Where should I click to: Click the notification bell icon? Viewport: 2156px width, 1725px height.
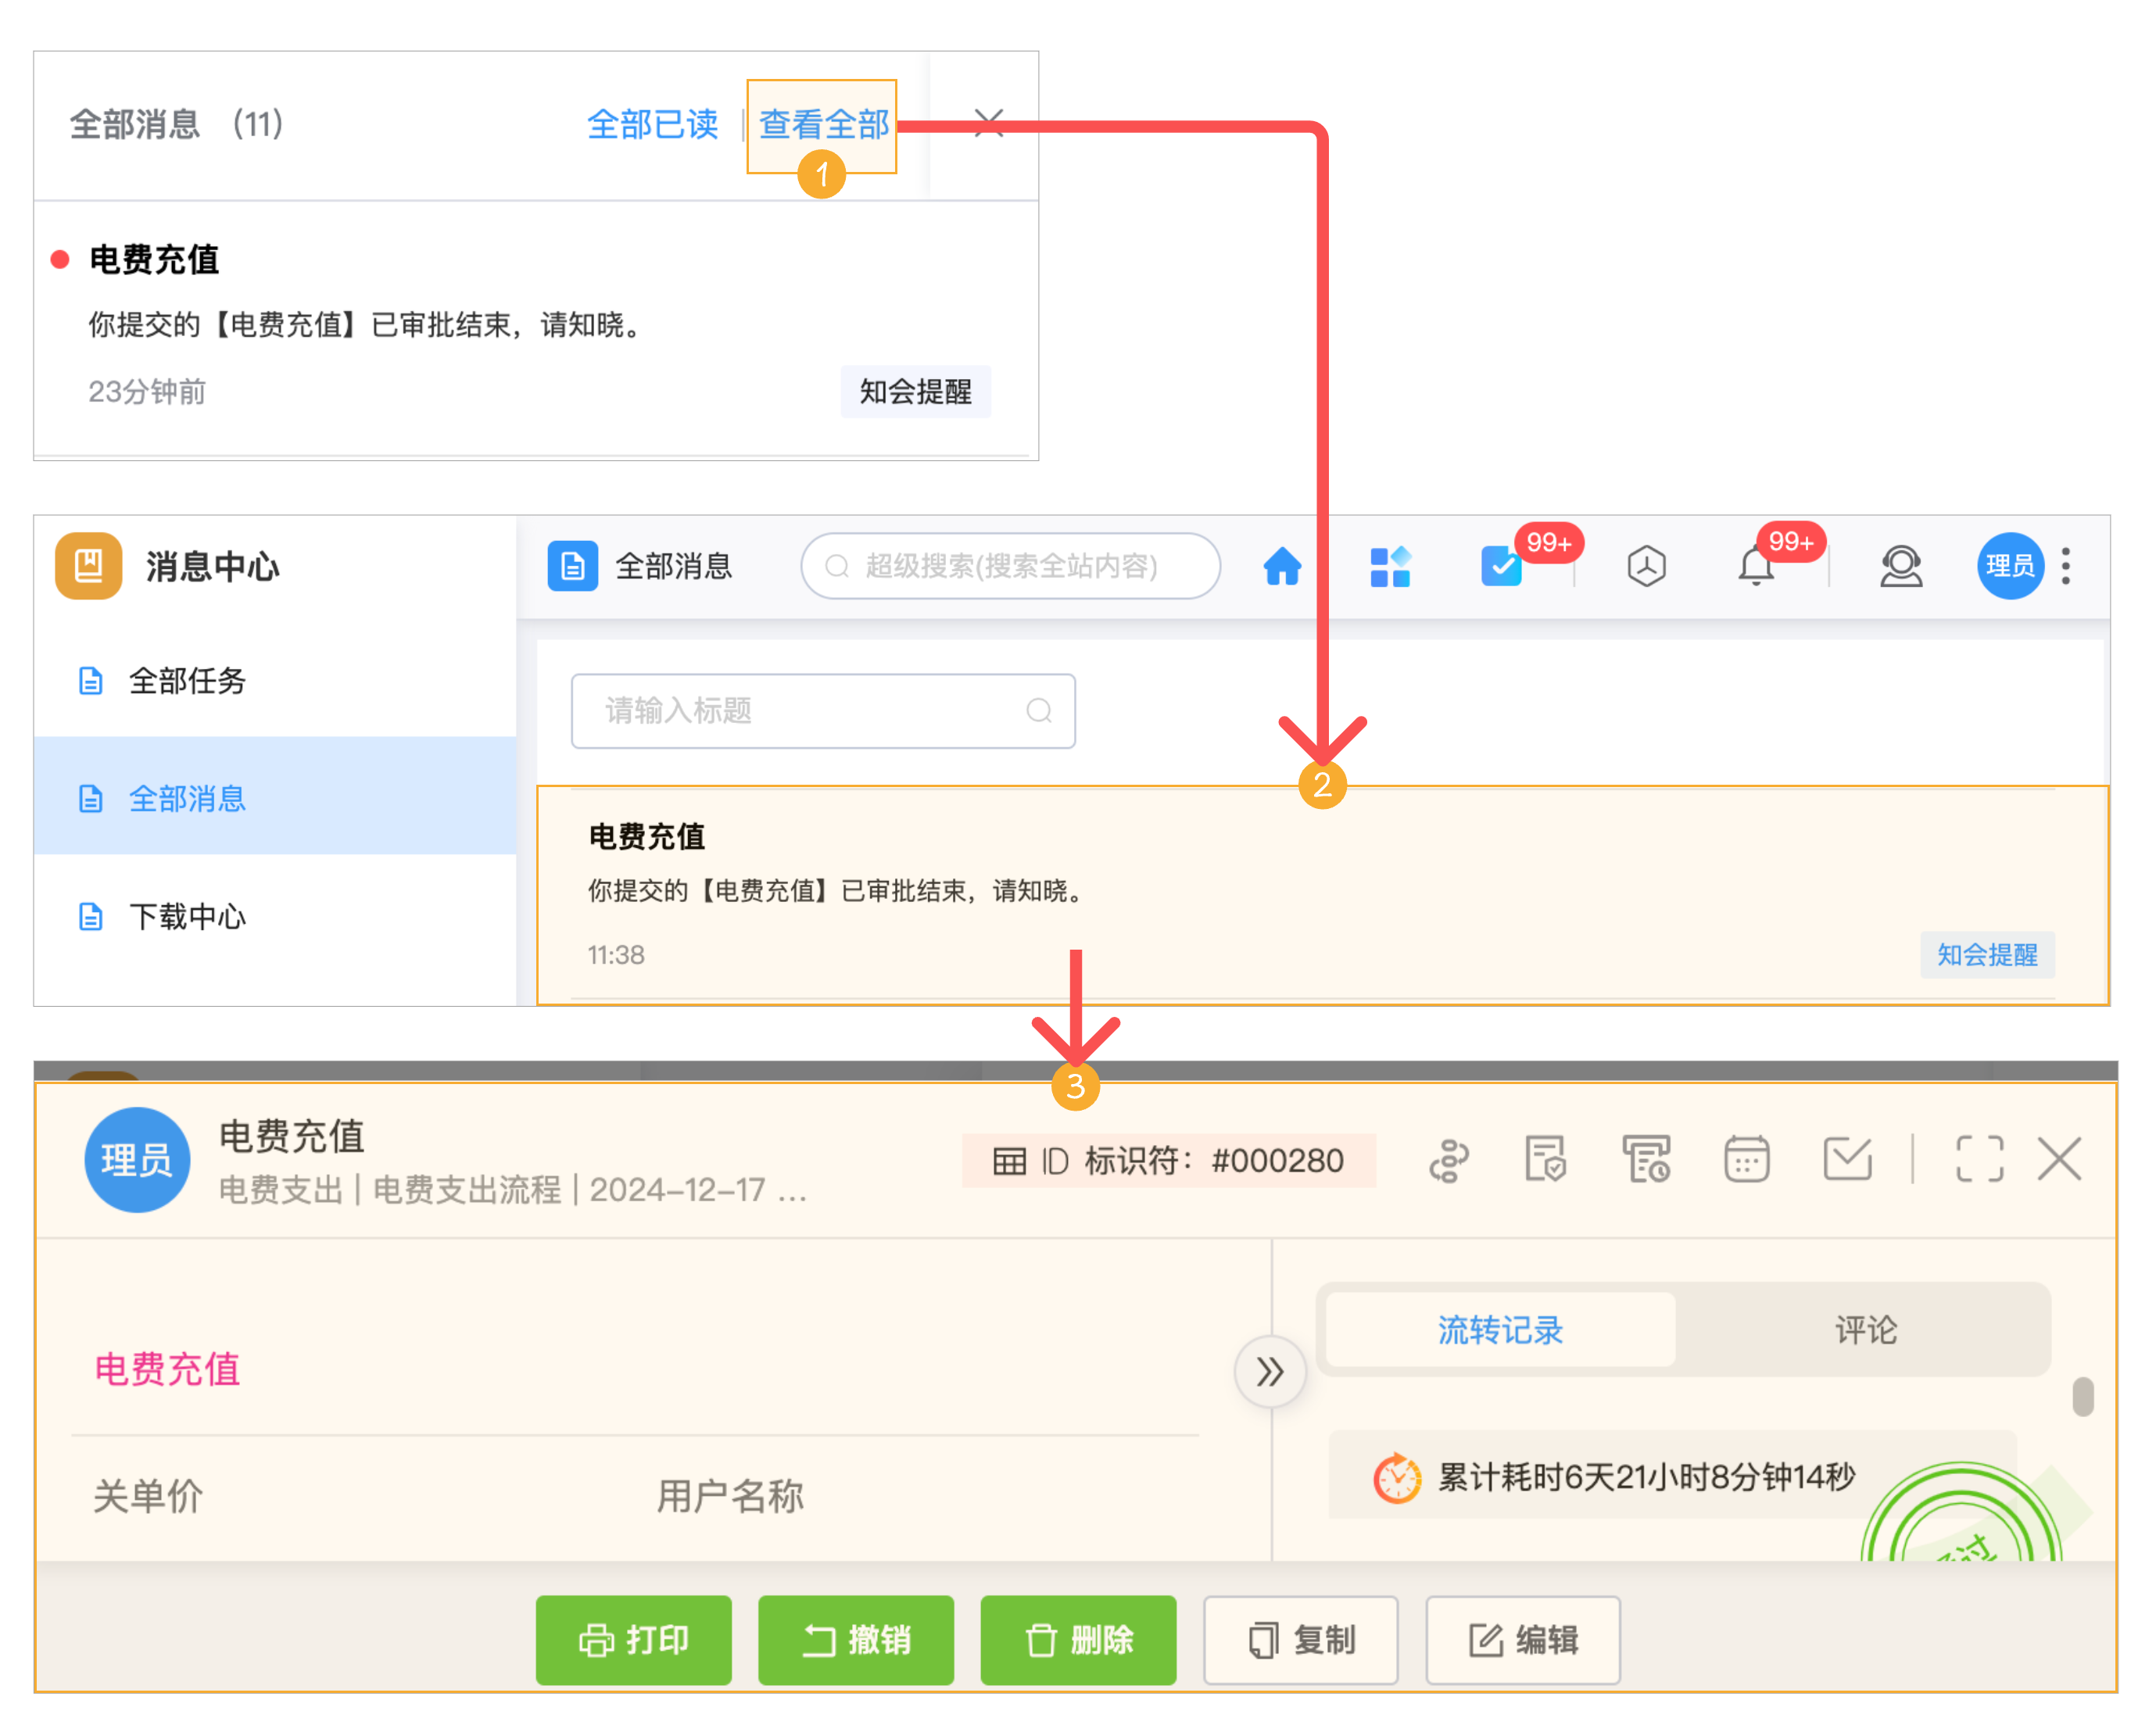tap(1755, 567)
